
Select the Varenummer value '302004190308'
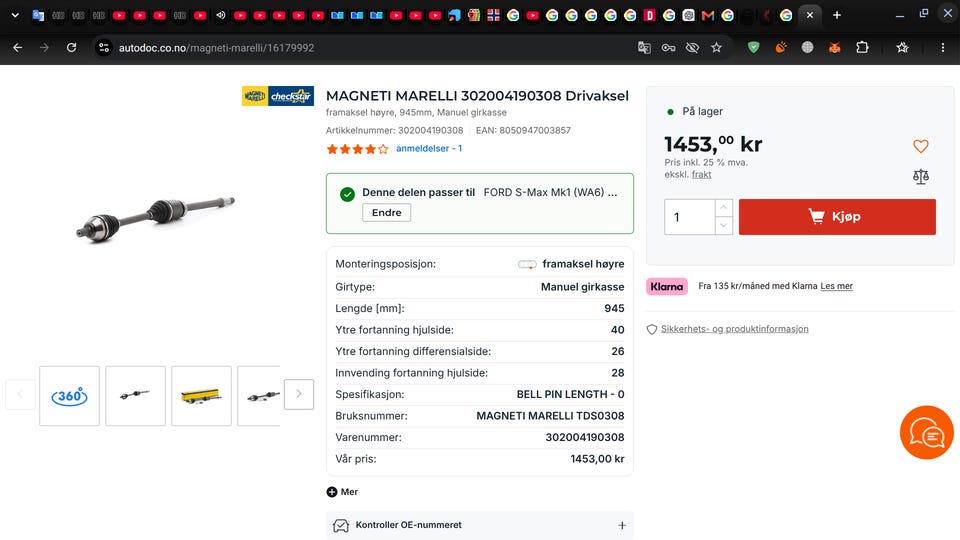(585, 437)
